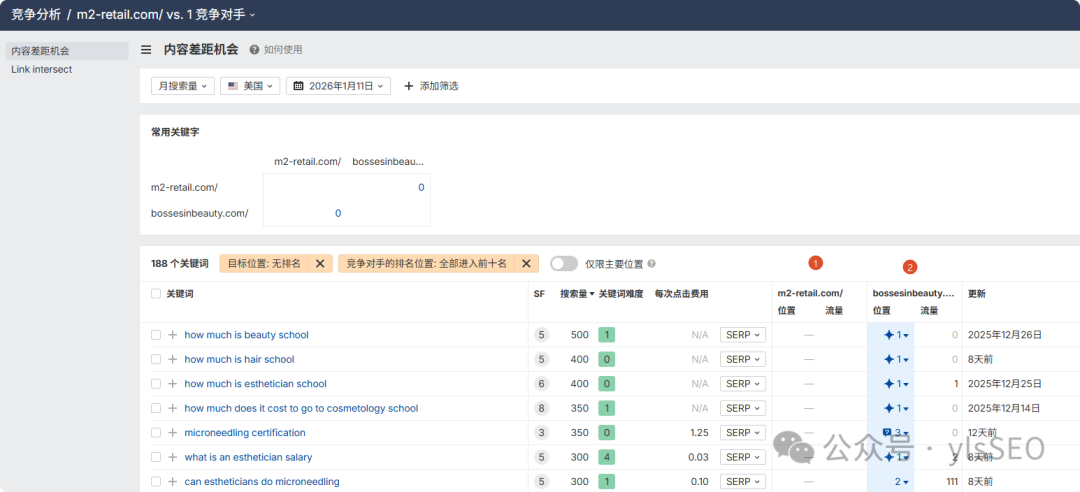Open the hamburger menu beside 内容差距机会
The width and height of the screenshot is (1080, 492).
pos(146,50)
